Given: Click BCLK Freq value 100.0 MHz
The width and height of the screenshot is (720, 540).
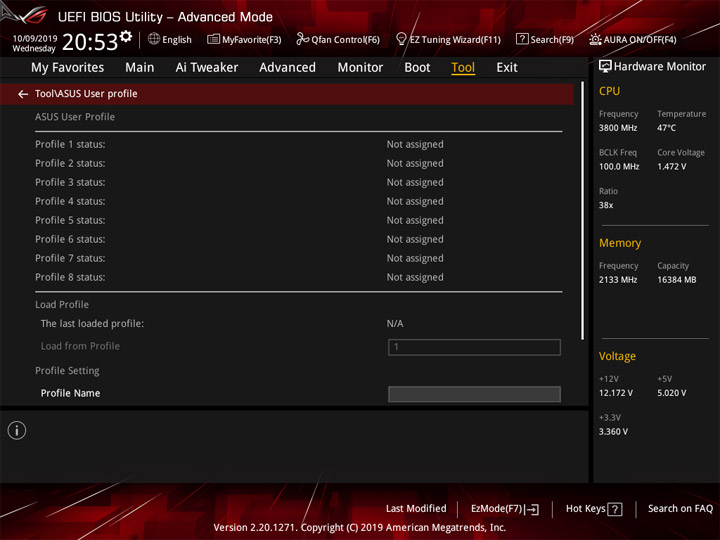Looking at the screenshot, I should (x=619, y=167).
